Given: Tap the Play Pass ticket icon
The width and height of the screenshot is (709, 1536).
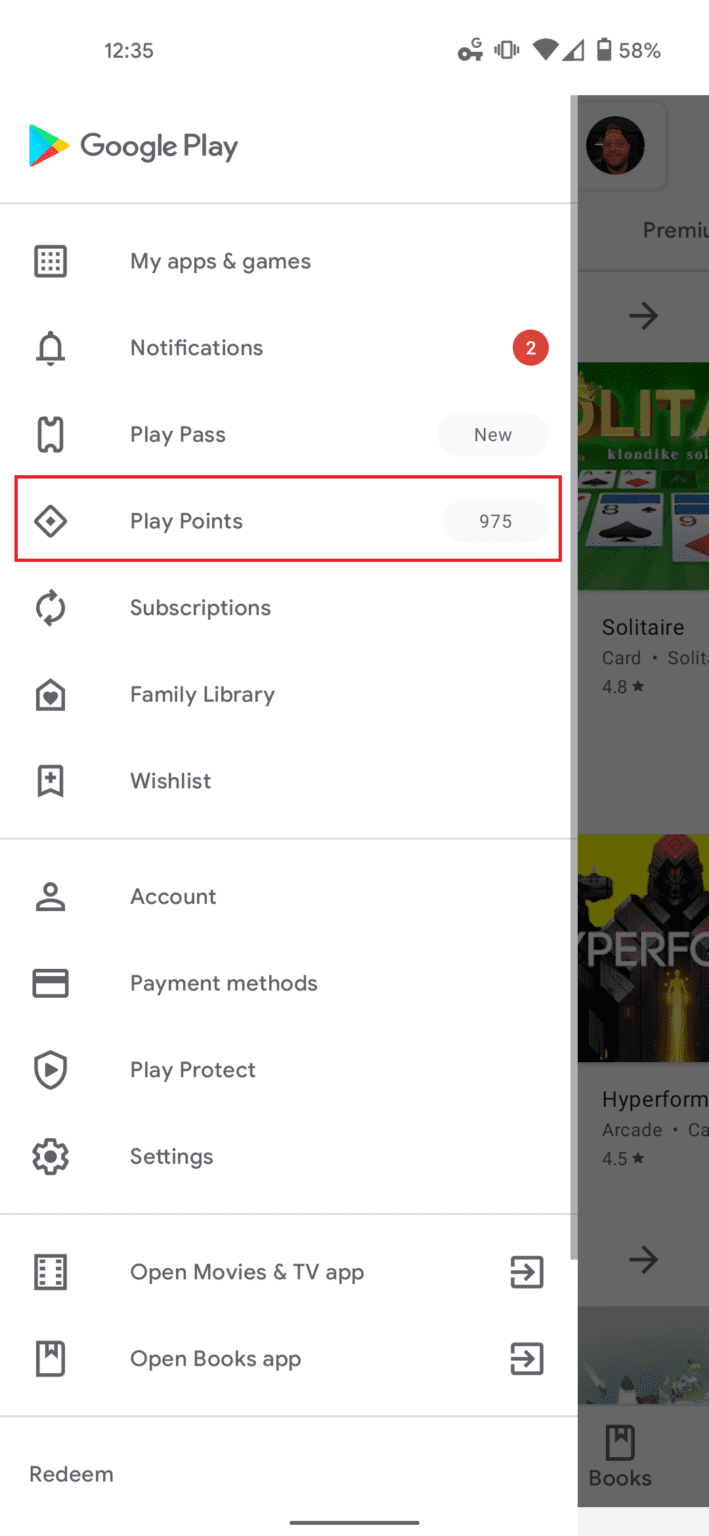Looking at the screenshot, I should pyautogui.click(x=50, y=434).
